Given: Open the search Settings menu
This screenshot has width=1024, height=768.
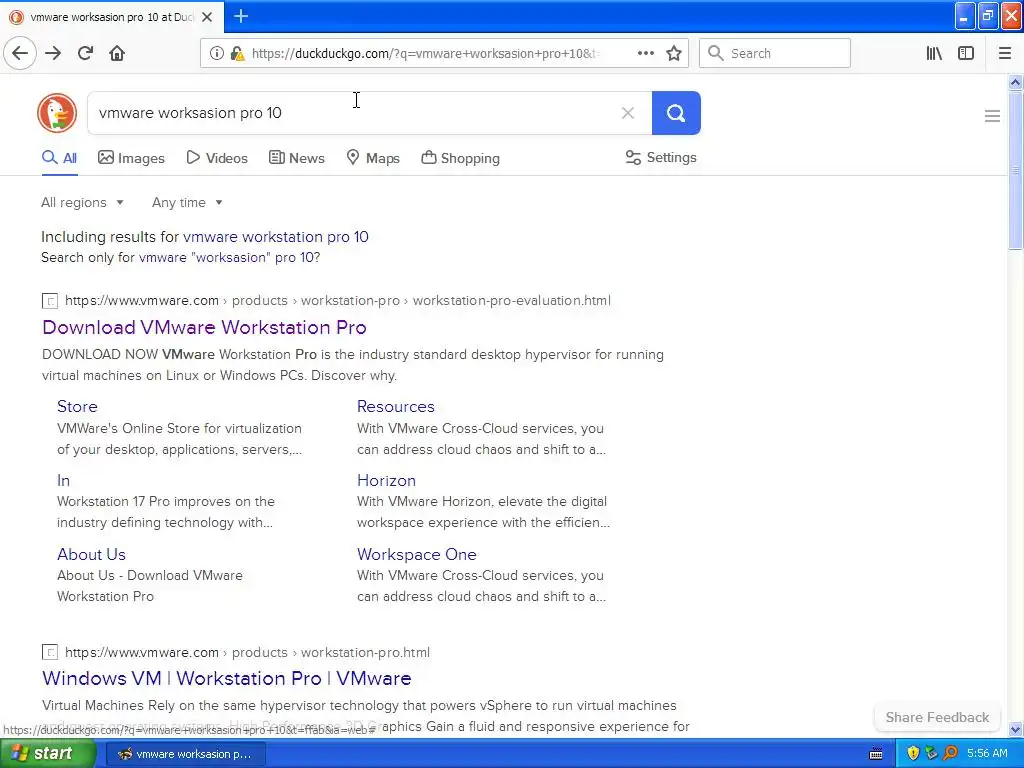Looking at the screenshot, I should coord(661,157).
